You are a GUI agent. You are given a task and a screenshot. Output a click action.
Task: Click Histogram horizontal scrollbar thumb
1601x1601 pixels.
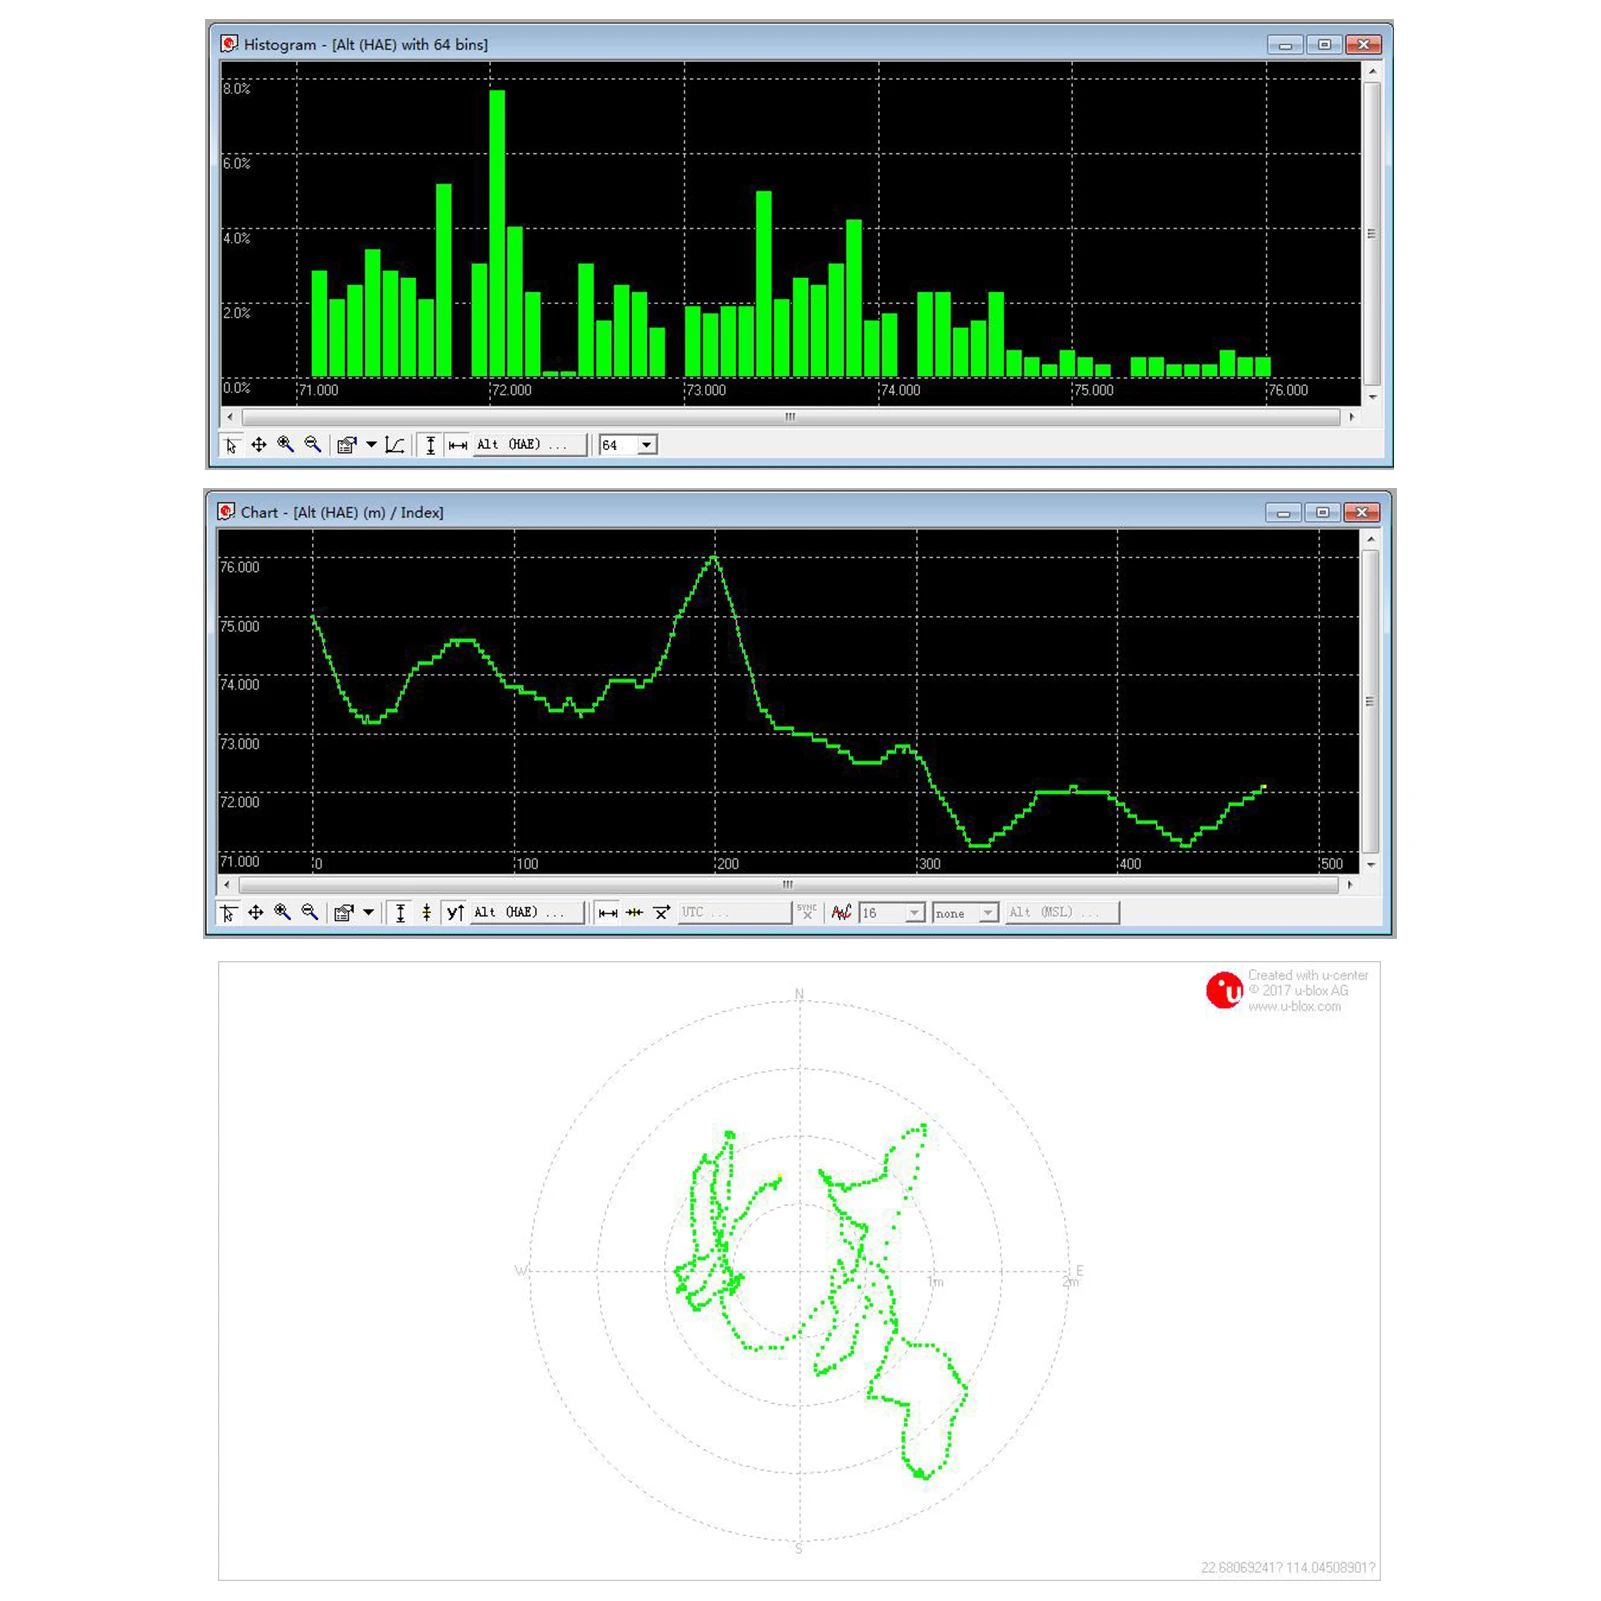coord(790,417)
